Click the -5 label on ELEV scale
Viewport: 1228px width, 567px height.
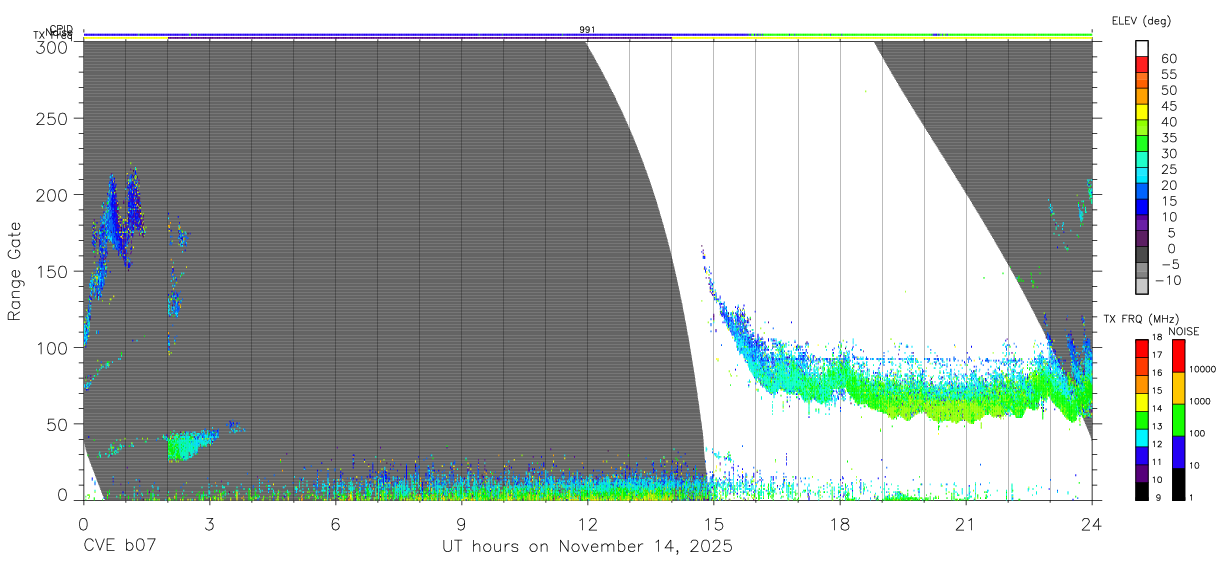pyautogui.click(x=1168, y=264)
